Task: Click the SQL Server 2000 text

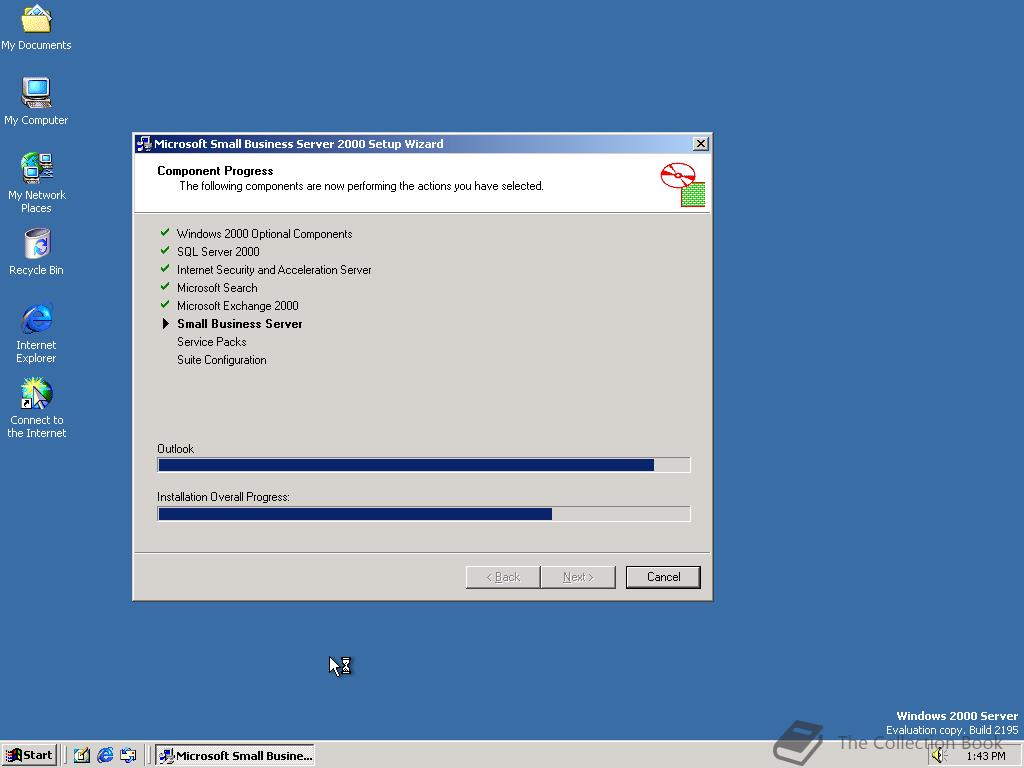Action: 218,251
